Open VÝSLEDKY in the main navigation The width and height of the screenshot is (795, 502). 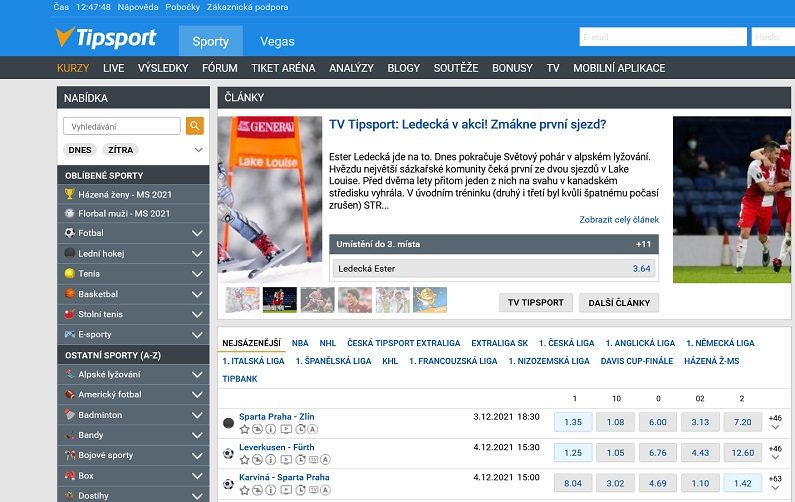click(x=163, y=68)
